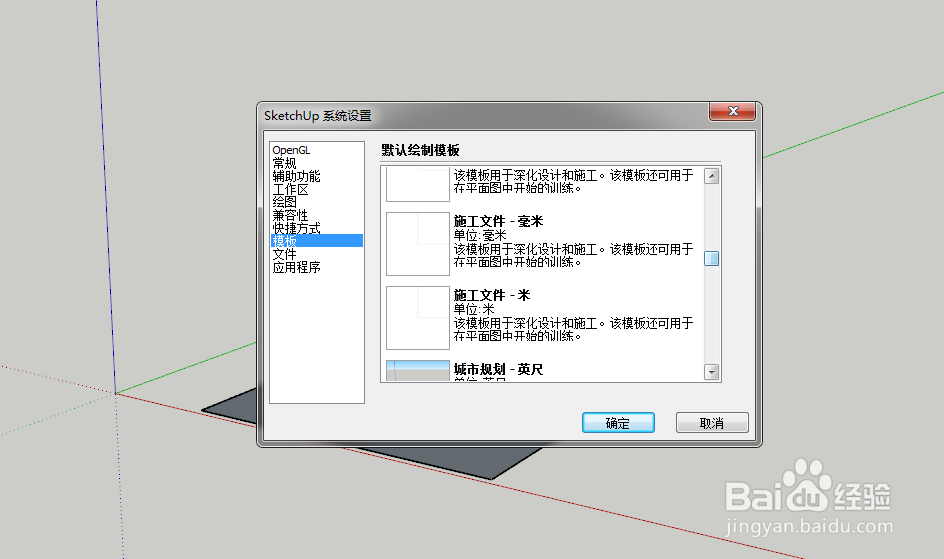944x559 pixels.
Task: Click the 单位: 米 text
Action: (474, 309)
